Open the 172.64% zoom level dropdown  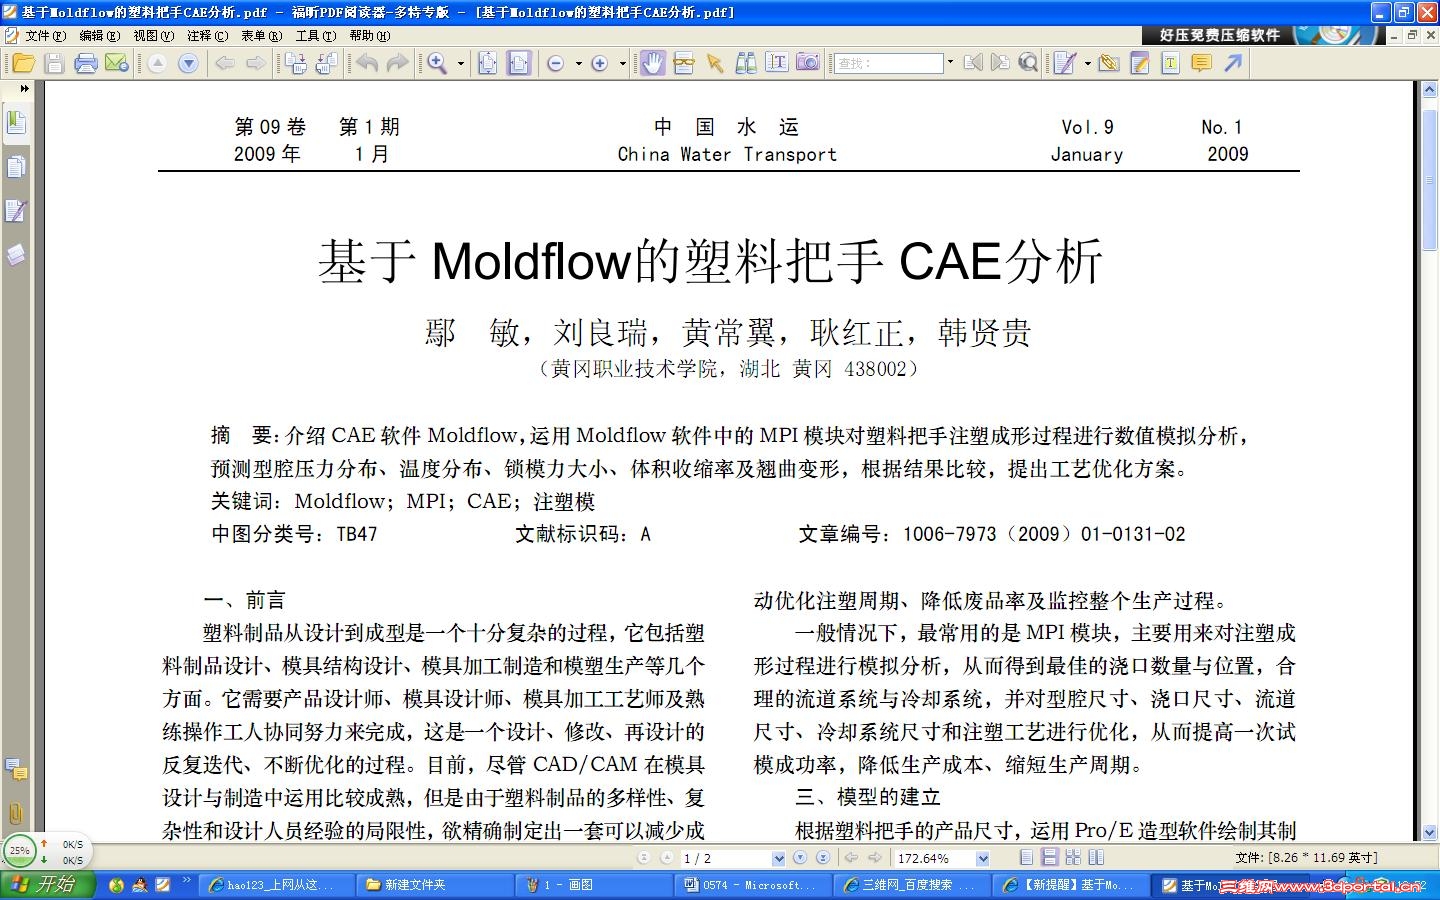click(x=982, y=858)
